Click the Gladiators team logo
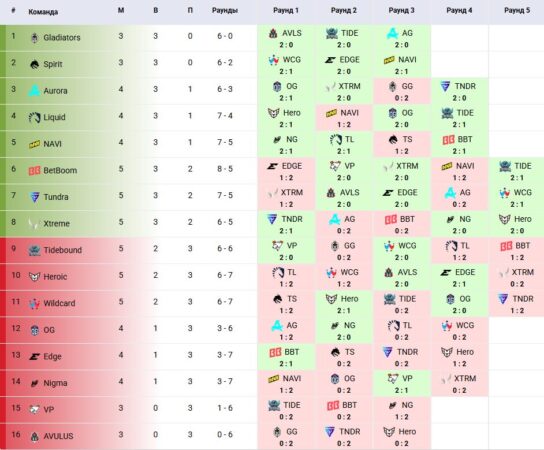Viewport: 544px width, 450px height. click(x=34, y=37)
